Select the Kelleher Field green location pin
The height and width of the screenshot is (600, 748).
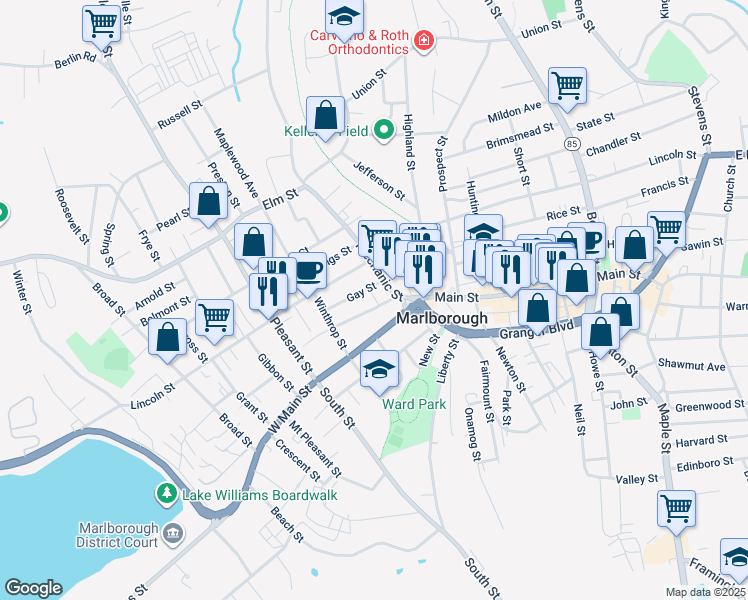click(384, 130)
